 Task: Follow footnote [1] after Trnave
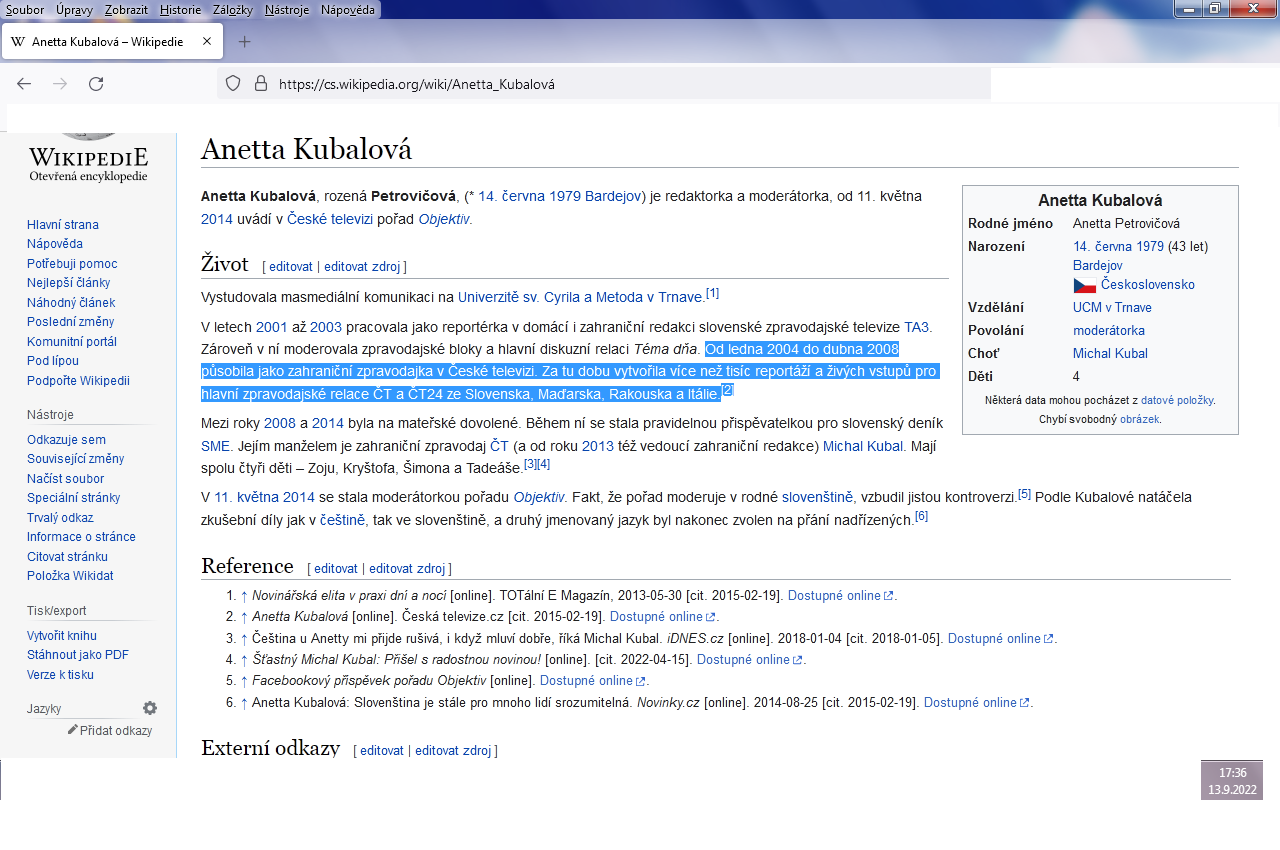(712, 293)
